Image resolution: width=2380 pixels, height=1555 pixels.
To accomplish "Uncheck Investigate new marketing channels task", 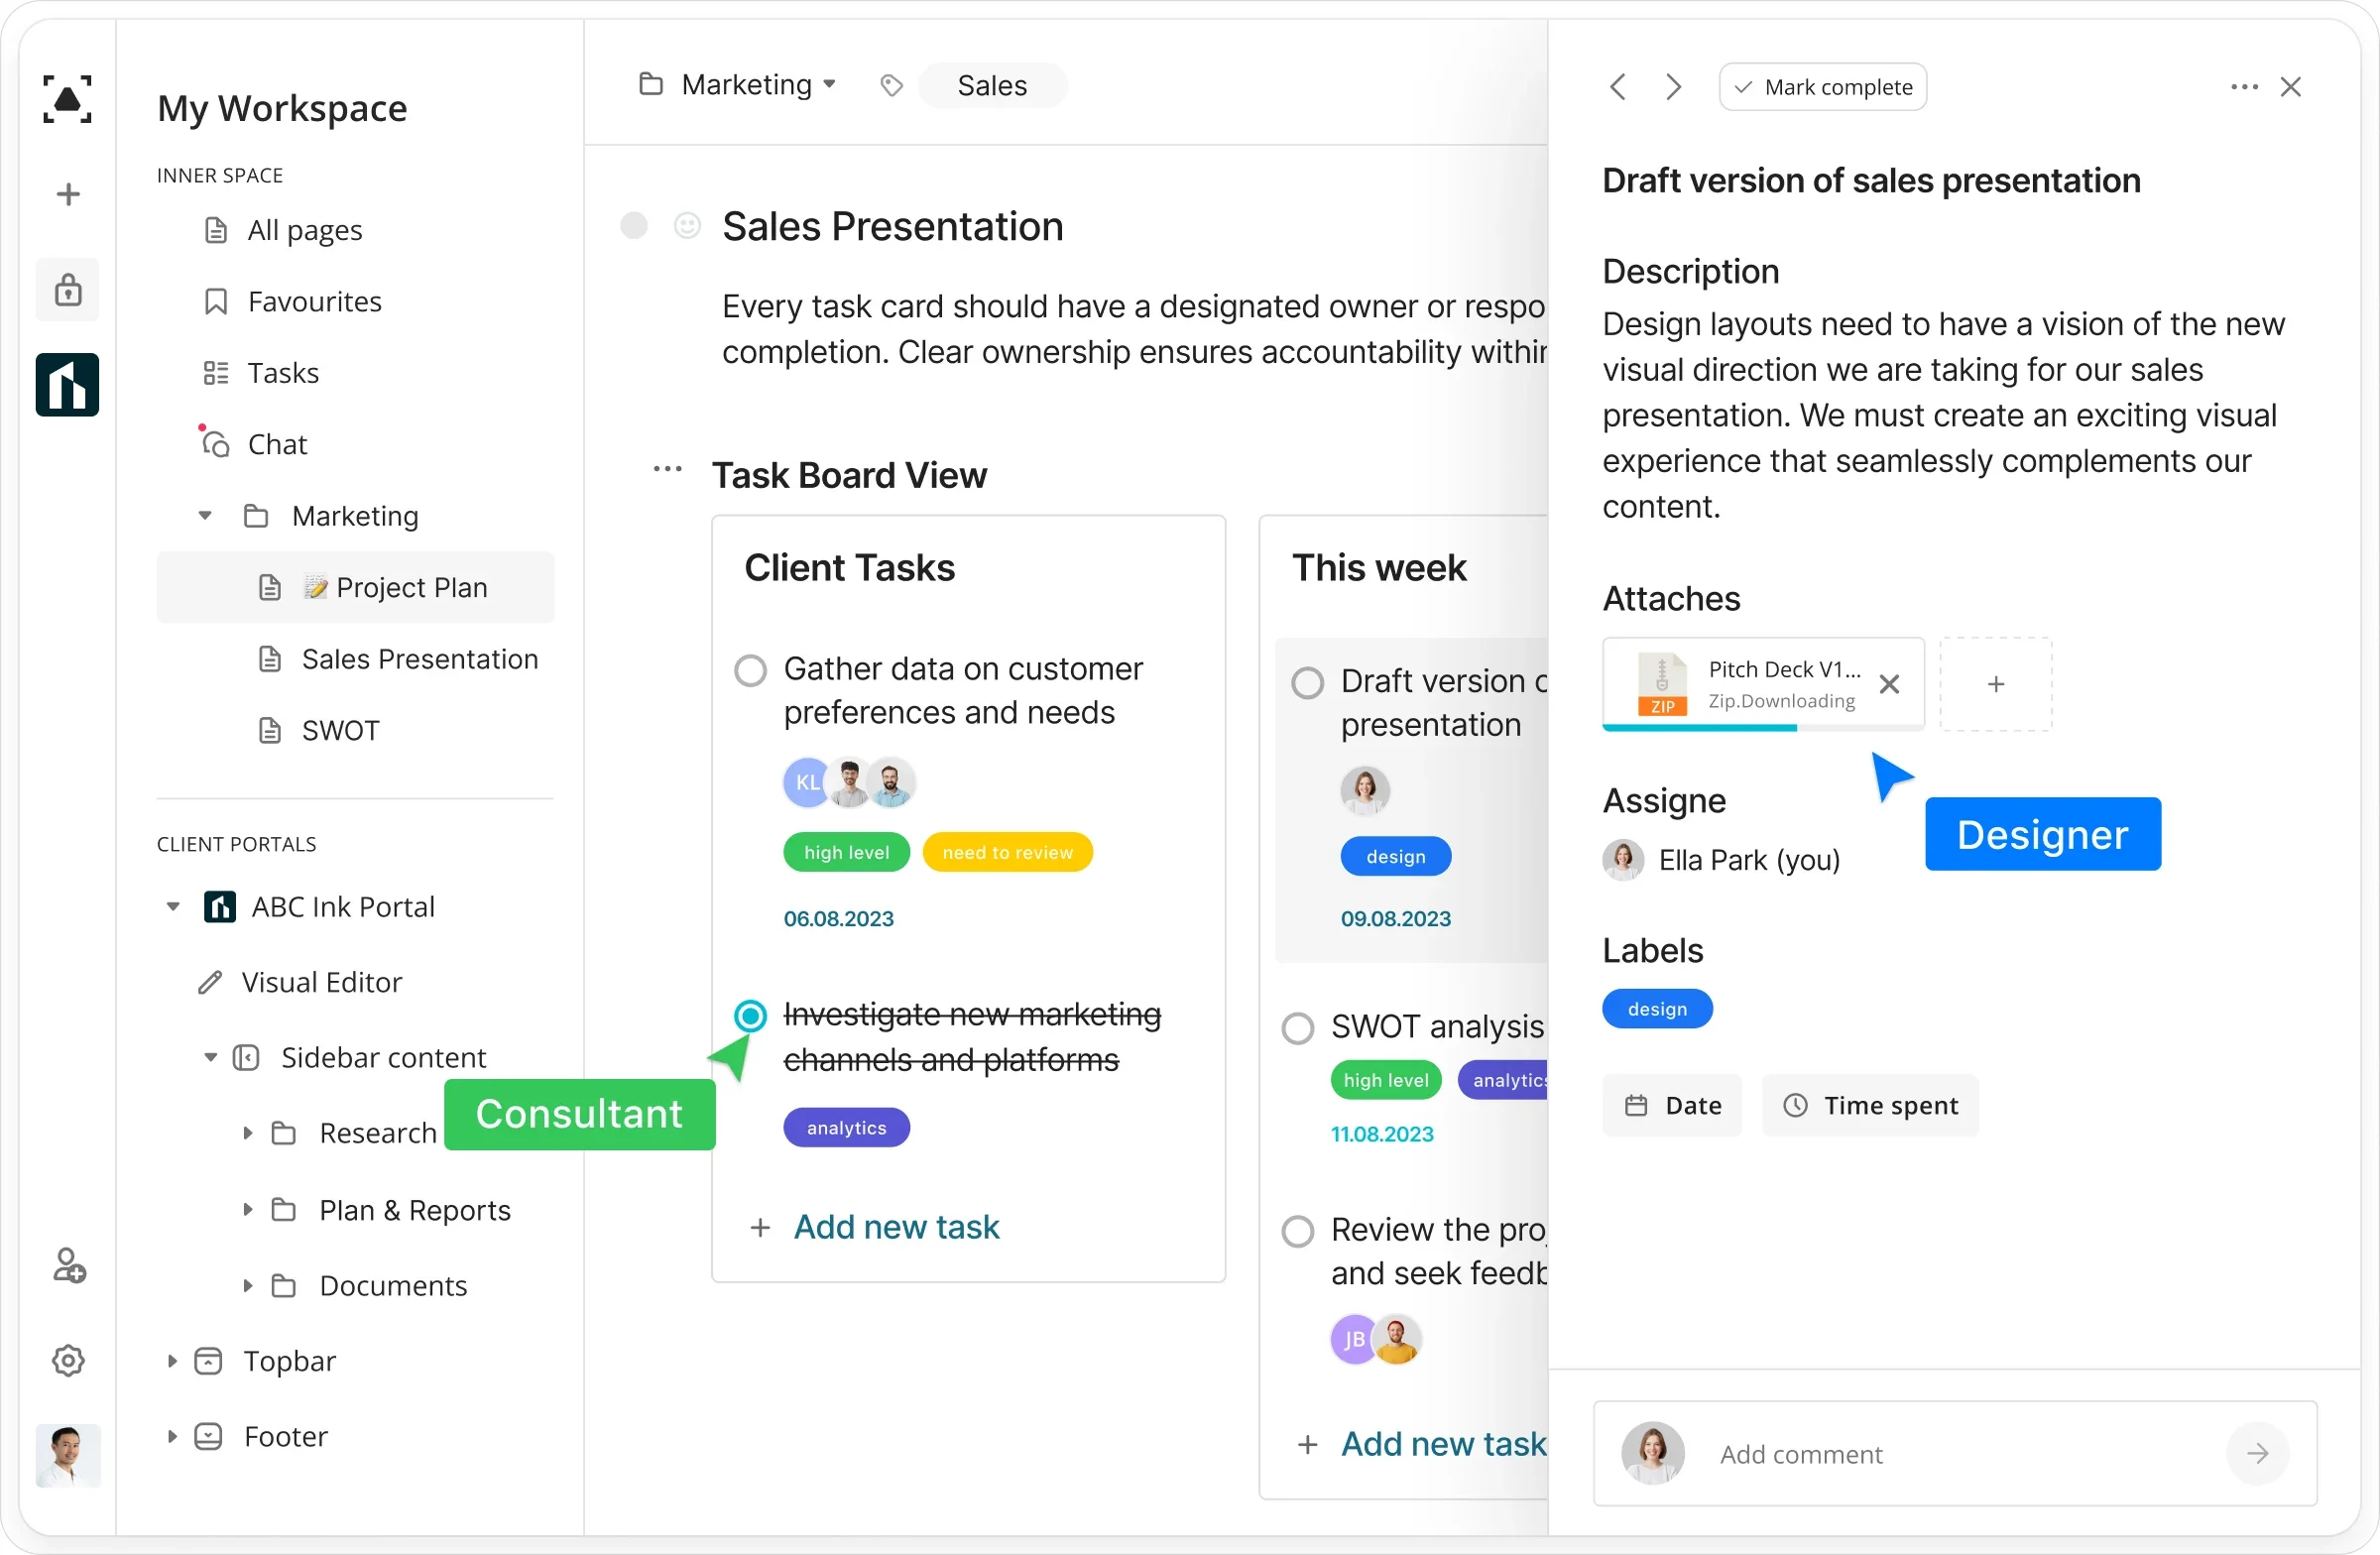I will pos(750,1016).
